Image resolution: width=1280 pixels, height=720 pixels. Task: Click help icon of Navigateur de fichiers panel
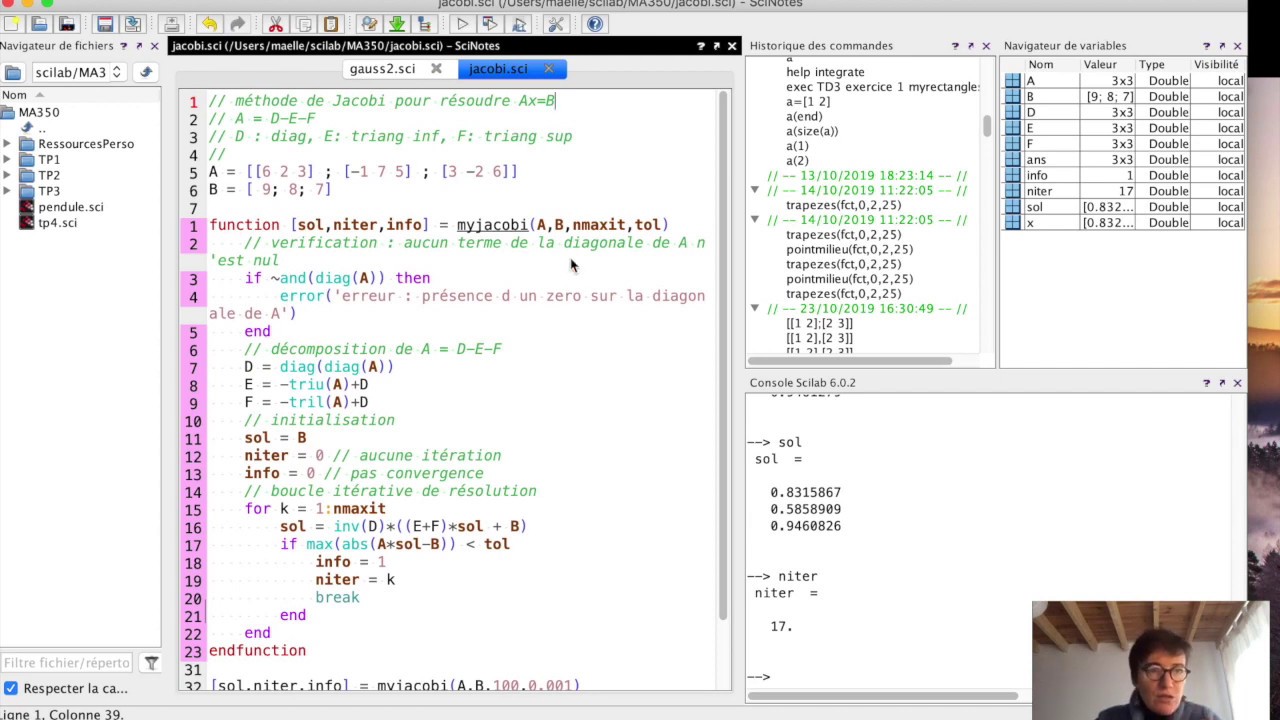(124, 46)
